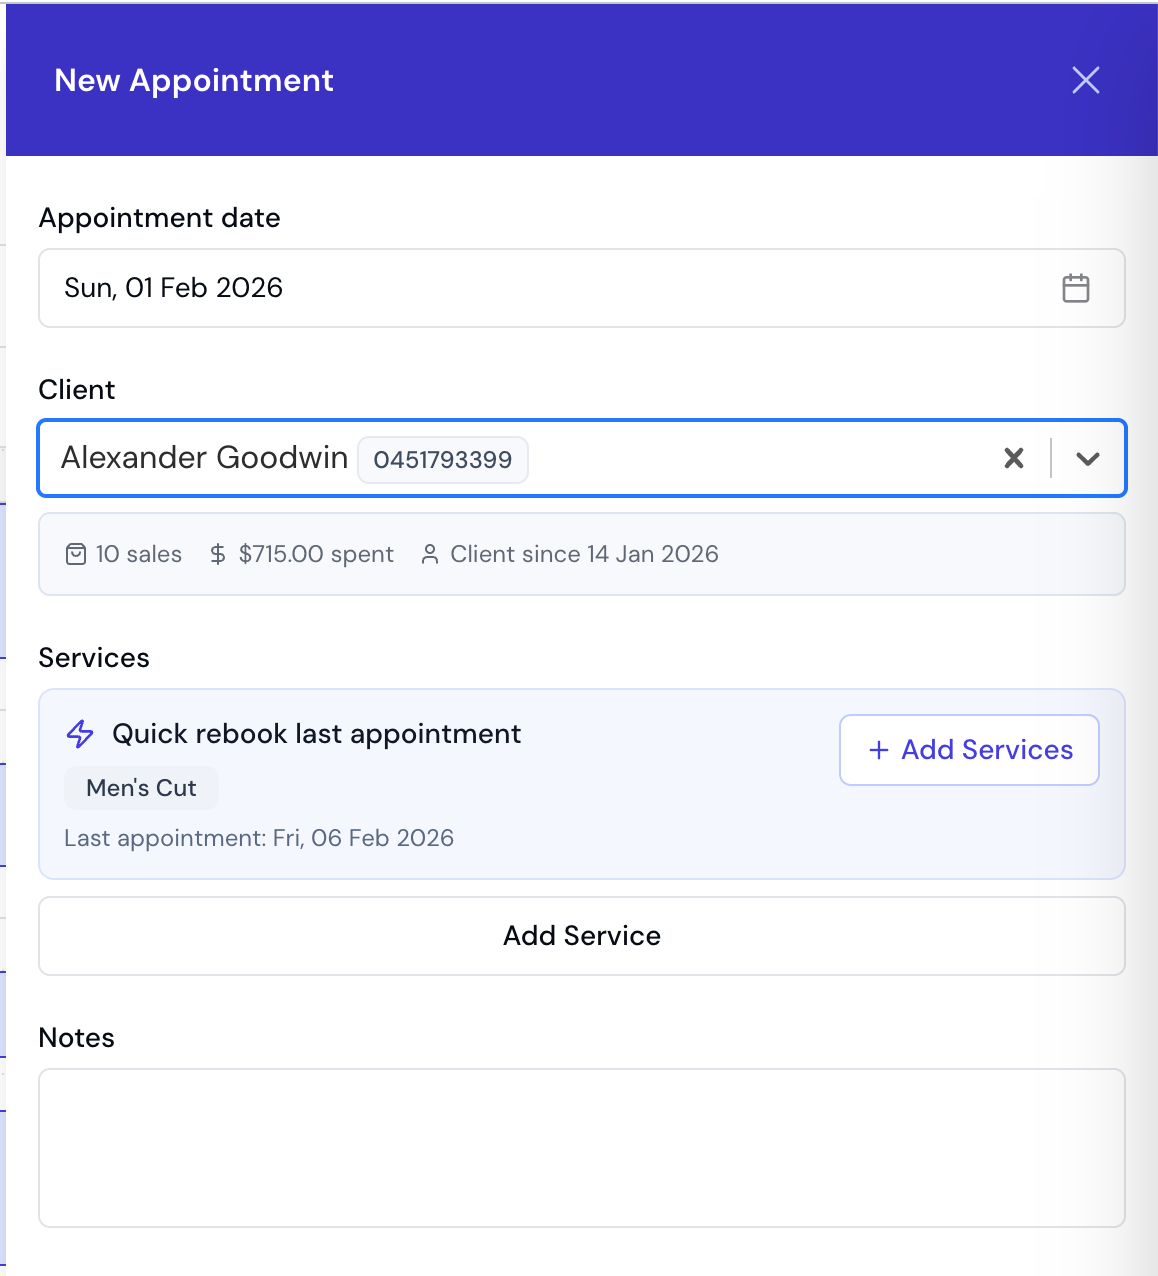Select the Quick rebook last appointment option
The image size is (1158, 1276).
point(316,733)
